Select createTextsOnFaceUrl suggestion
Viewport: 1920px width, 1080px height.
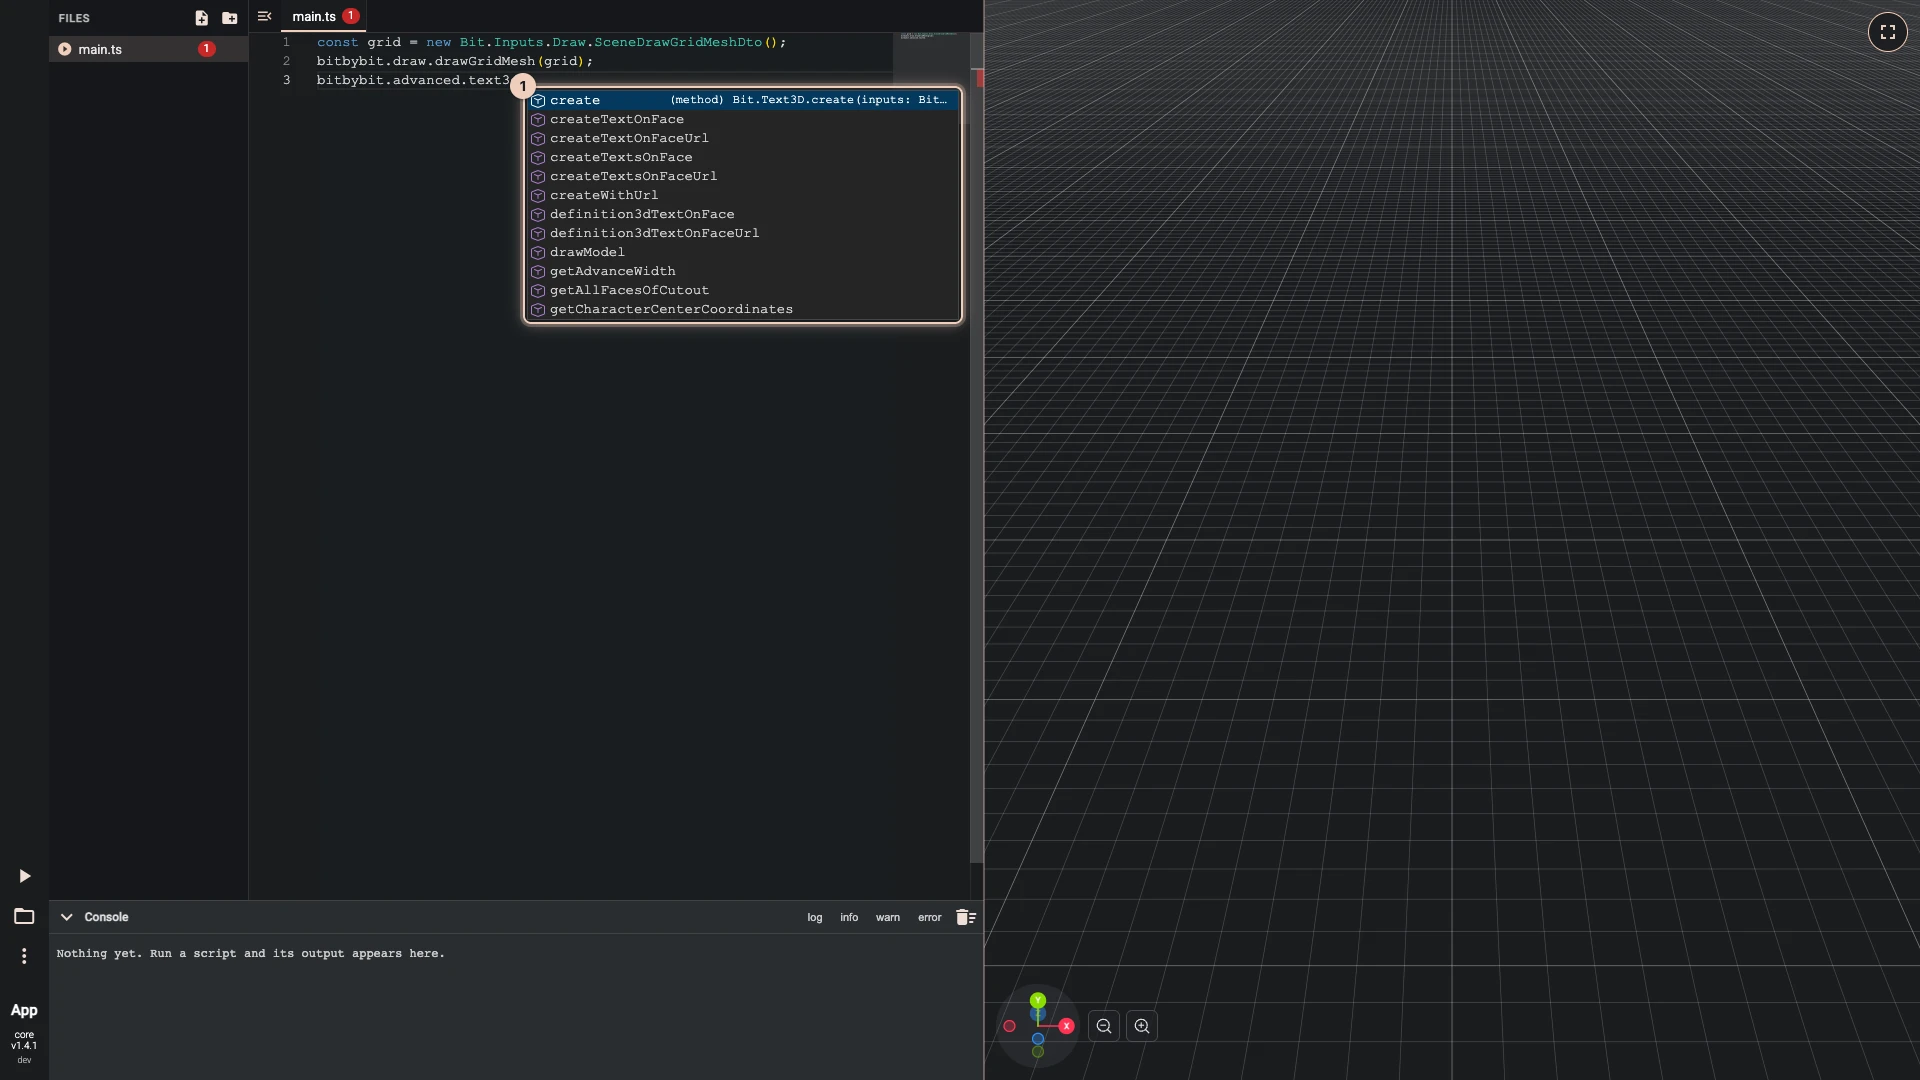pos(743,176)
